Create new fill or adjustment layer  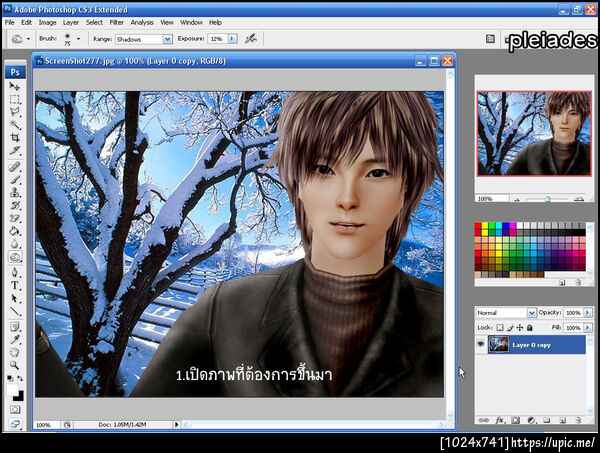531,420
